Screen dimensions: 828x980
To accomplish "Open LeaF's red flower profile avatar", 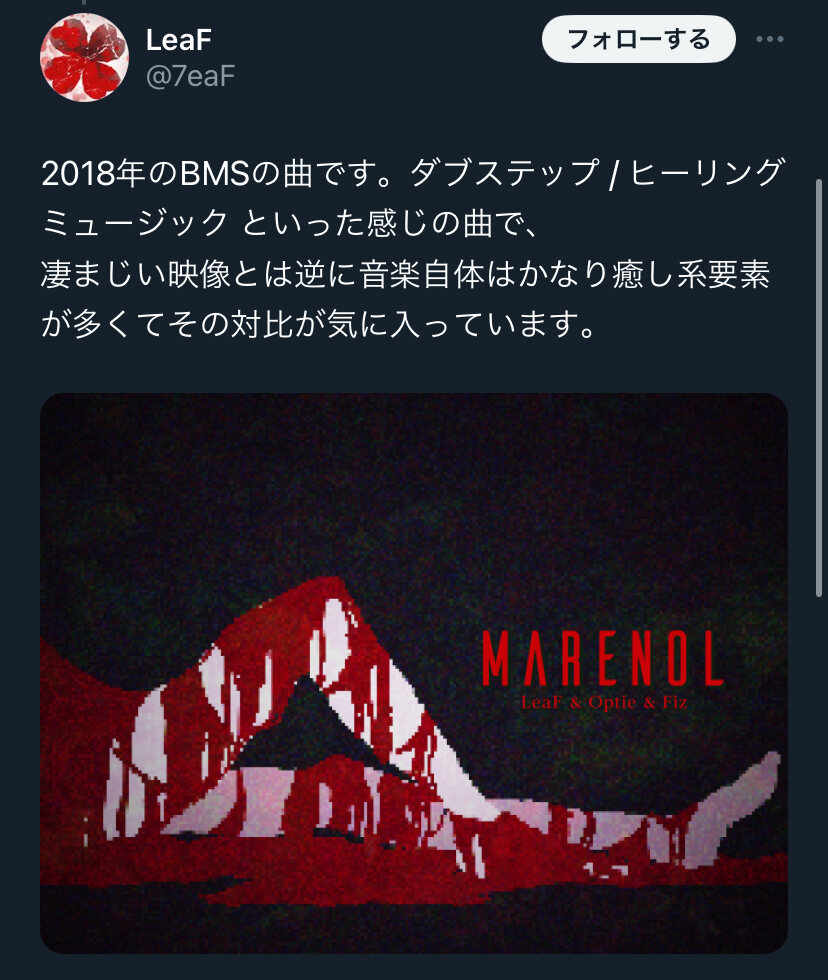I will click(84, 57).
